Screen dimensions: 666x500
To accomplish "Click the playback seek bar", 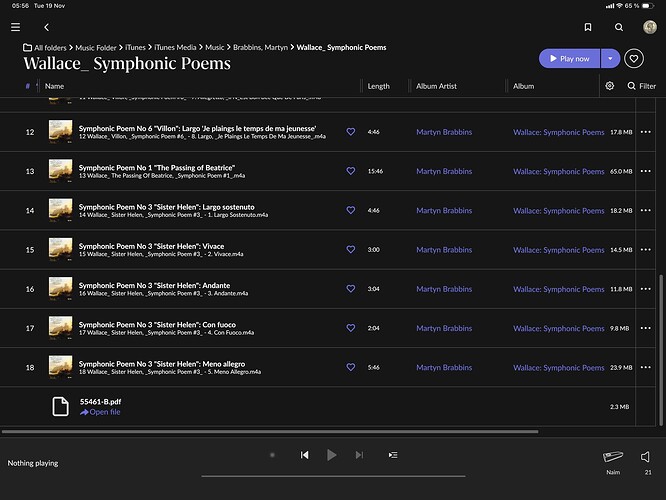I will (x=333, y=476).
